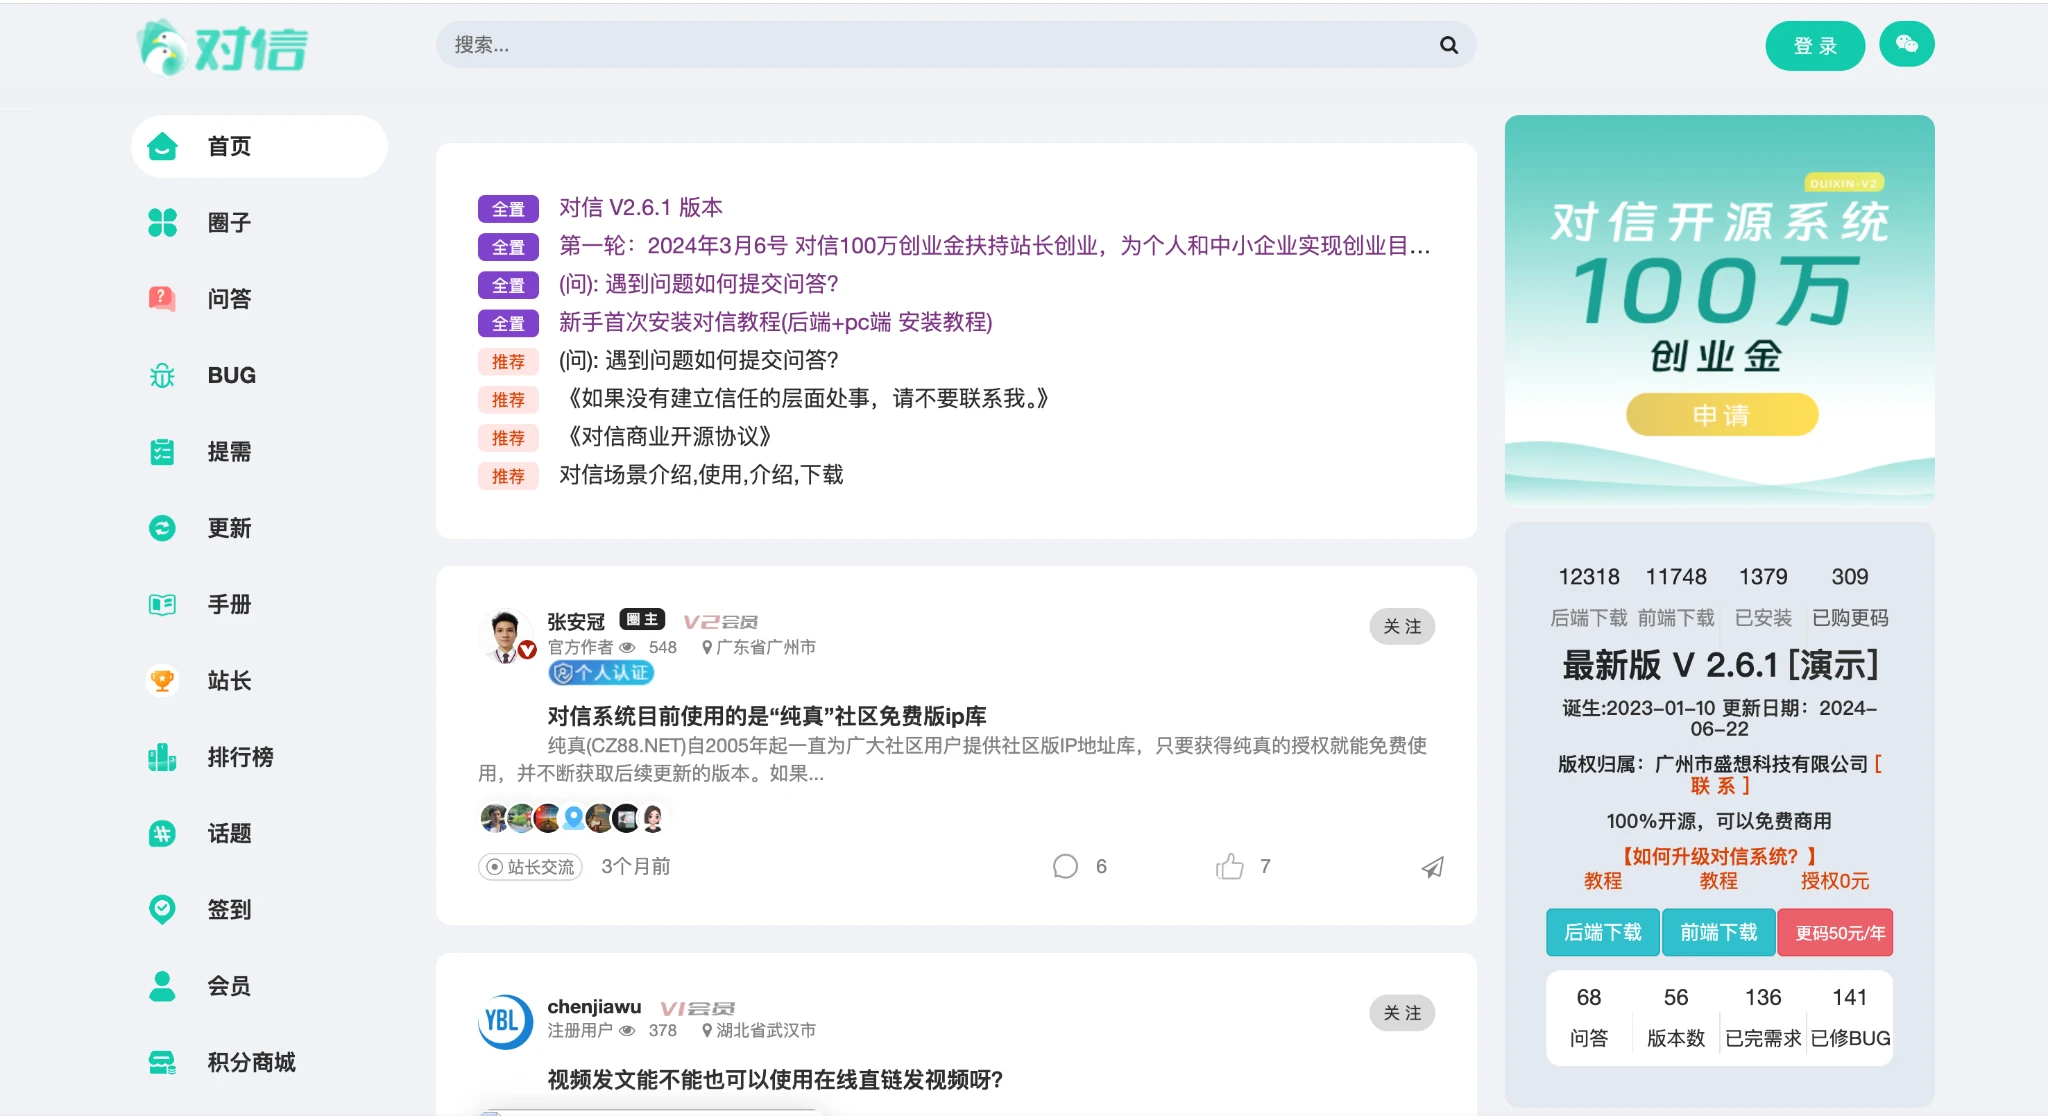This screenshot has width=2048, height=1116.
Task: Click the 更新 refresh icon
Action: pos(162,528)
